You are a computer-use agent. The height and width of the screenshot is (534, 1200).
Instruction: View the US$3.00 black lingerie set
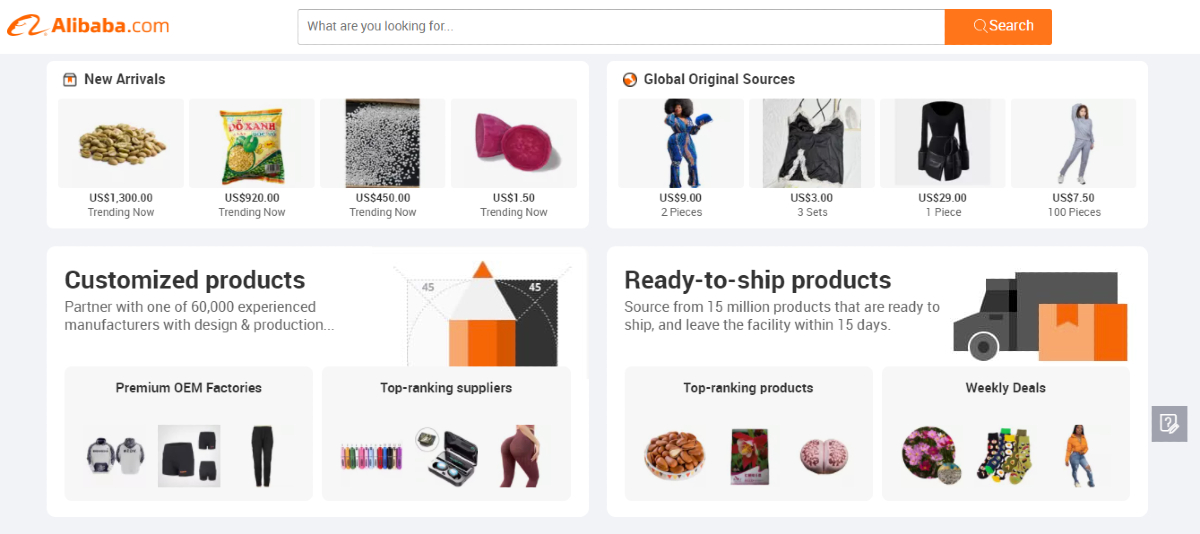pyautogui.click(x=812, y=143)
